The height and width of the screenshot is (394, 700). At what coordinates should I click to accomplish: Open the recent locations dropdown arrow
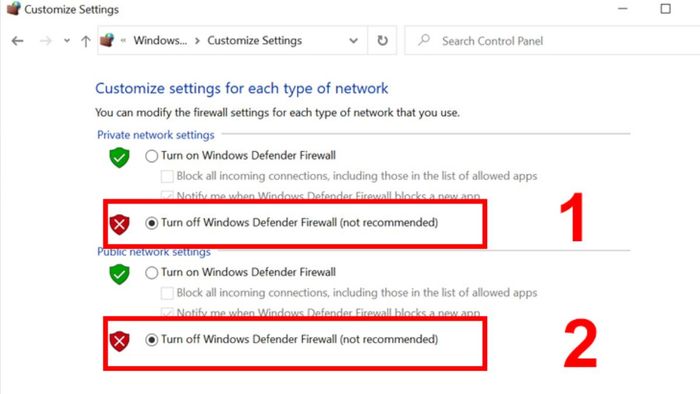click(67, 41)
